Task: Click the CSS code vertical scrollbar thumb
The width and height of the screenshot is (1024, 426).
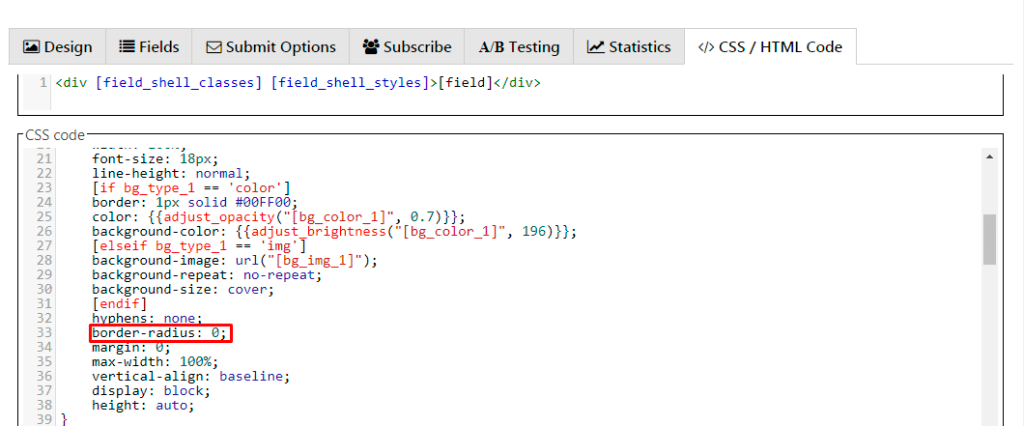Action: coord(989,239)
